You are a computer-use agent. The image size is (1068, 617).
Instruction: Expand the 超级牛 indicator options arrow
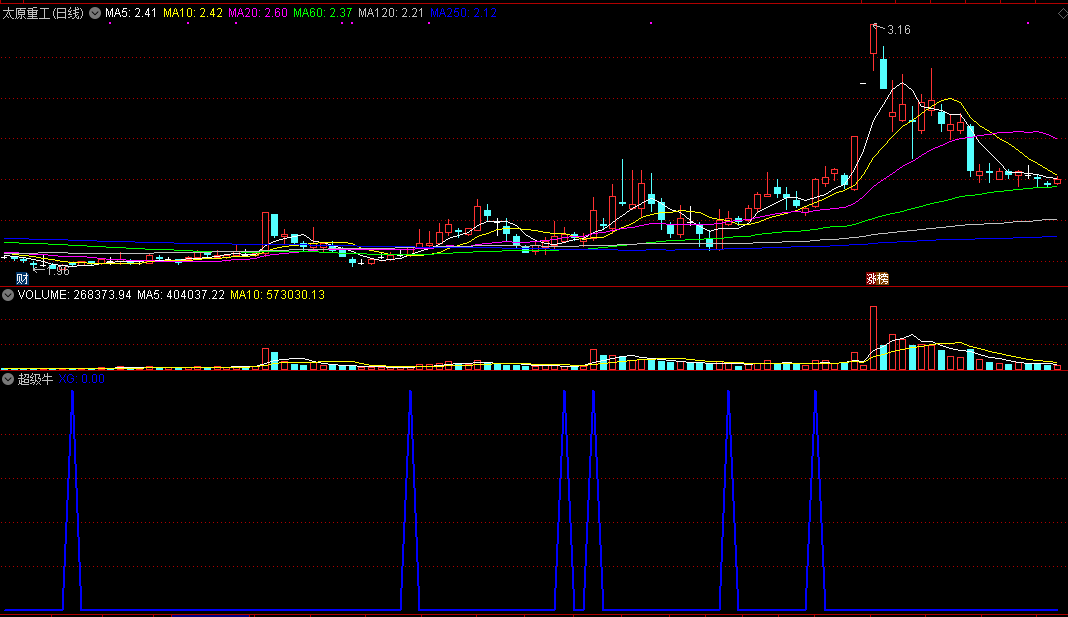click(7, 379)
